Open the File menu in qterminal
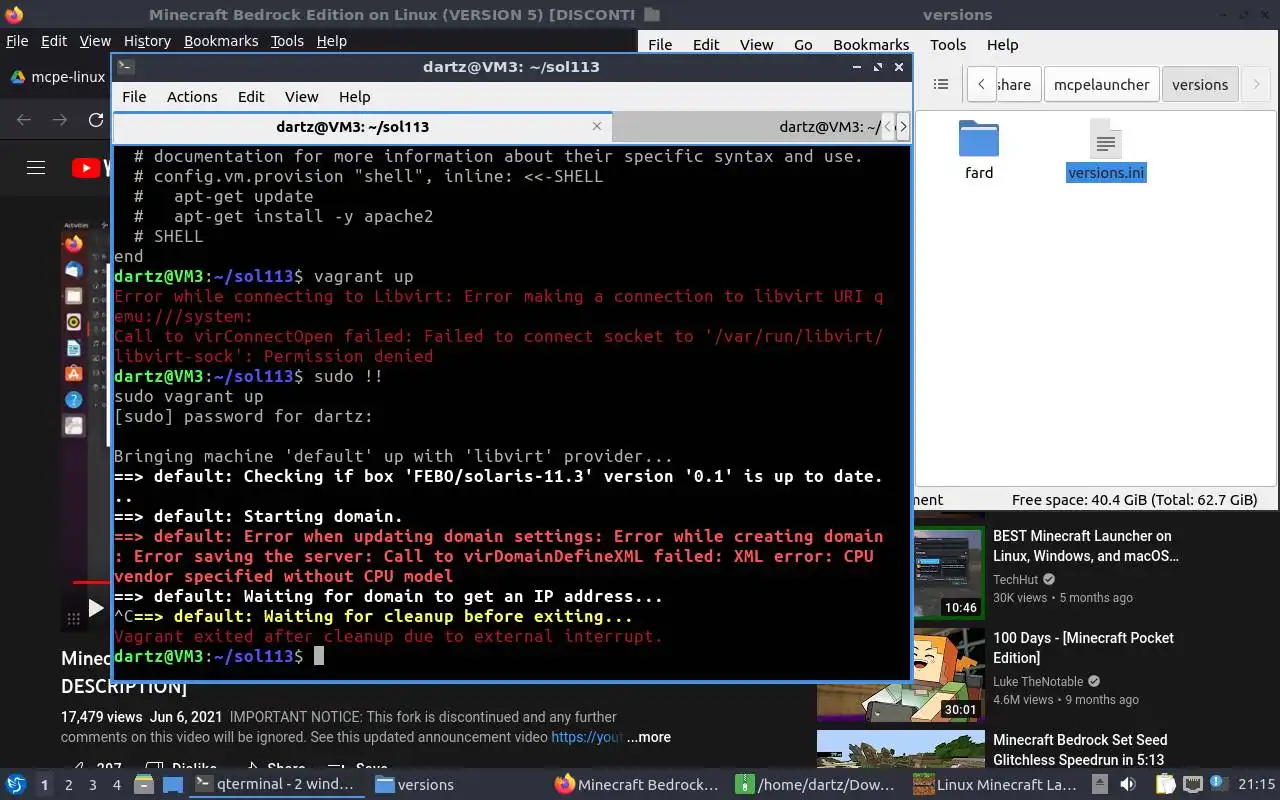The width and height of the screenshot is (1280, 800). [134, 96]
